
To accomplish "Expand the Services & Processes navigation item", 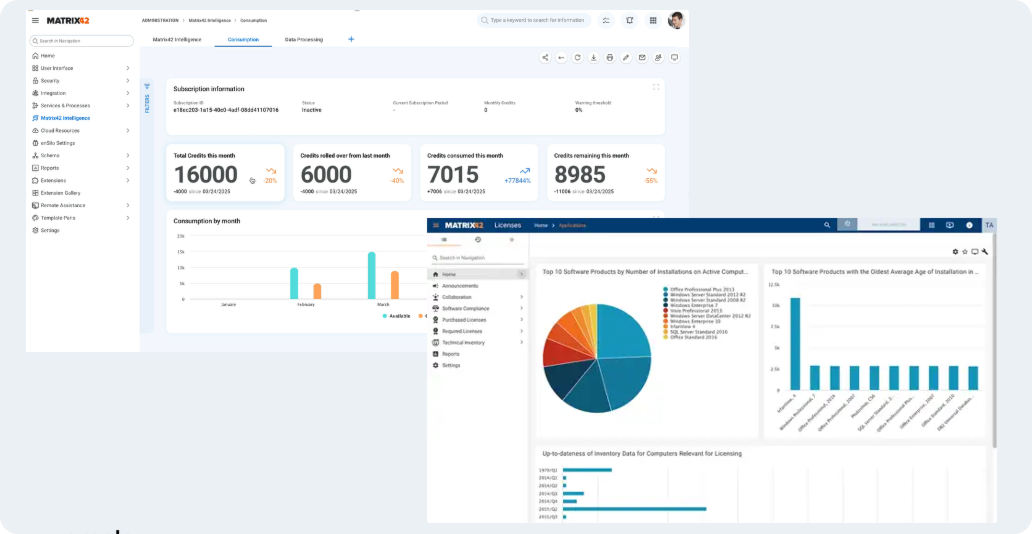I will 127,105.
